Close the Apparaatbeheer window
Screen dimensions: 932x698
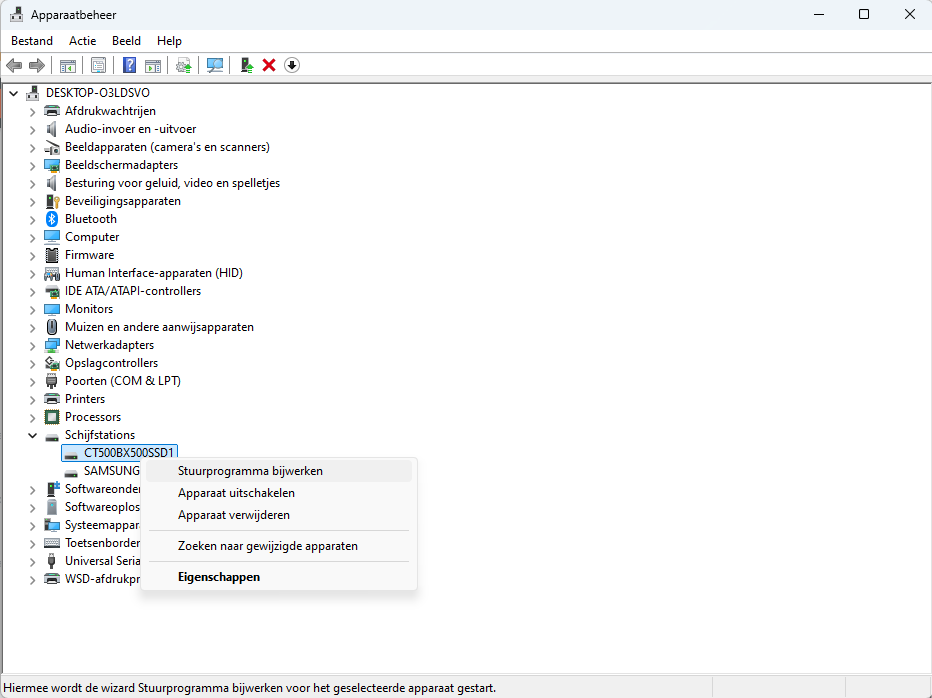point(909,14)
